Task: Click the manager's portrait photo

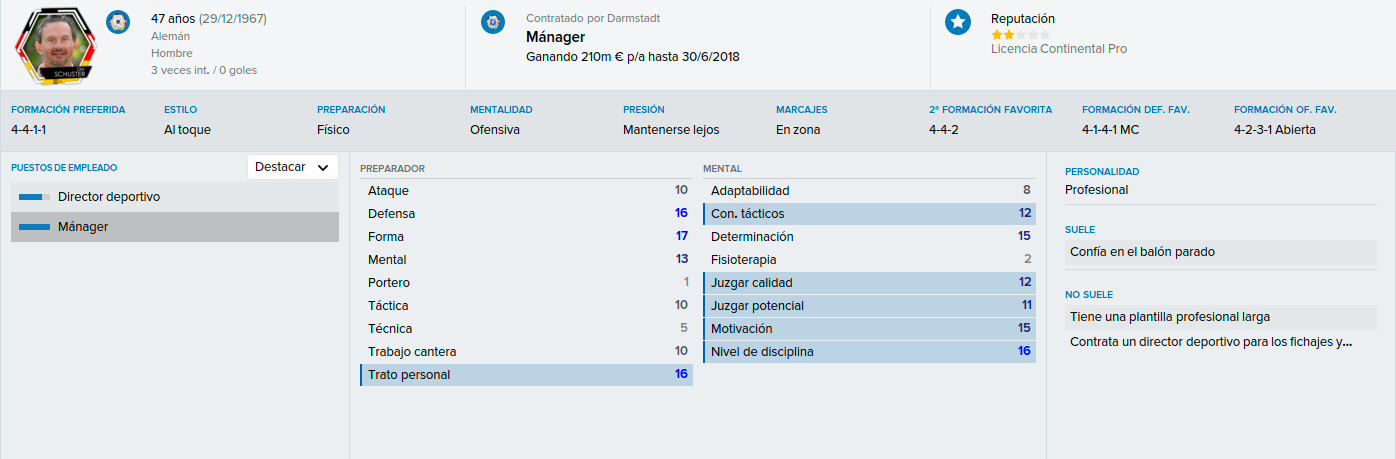Action: point(53,44)
